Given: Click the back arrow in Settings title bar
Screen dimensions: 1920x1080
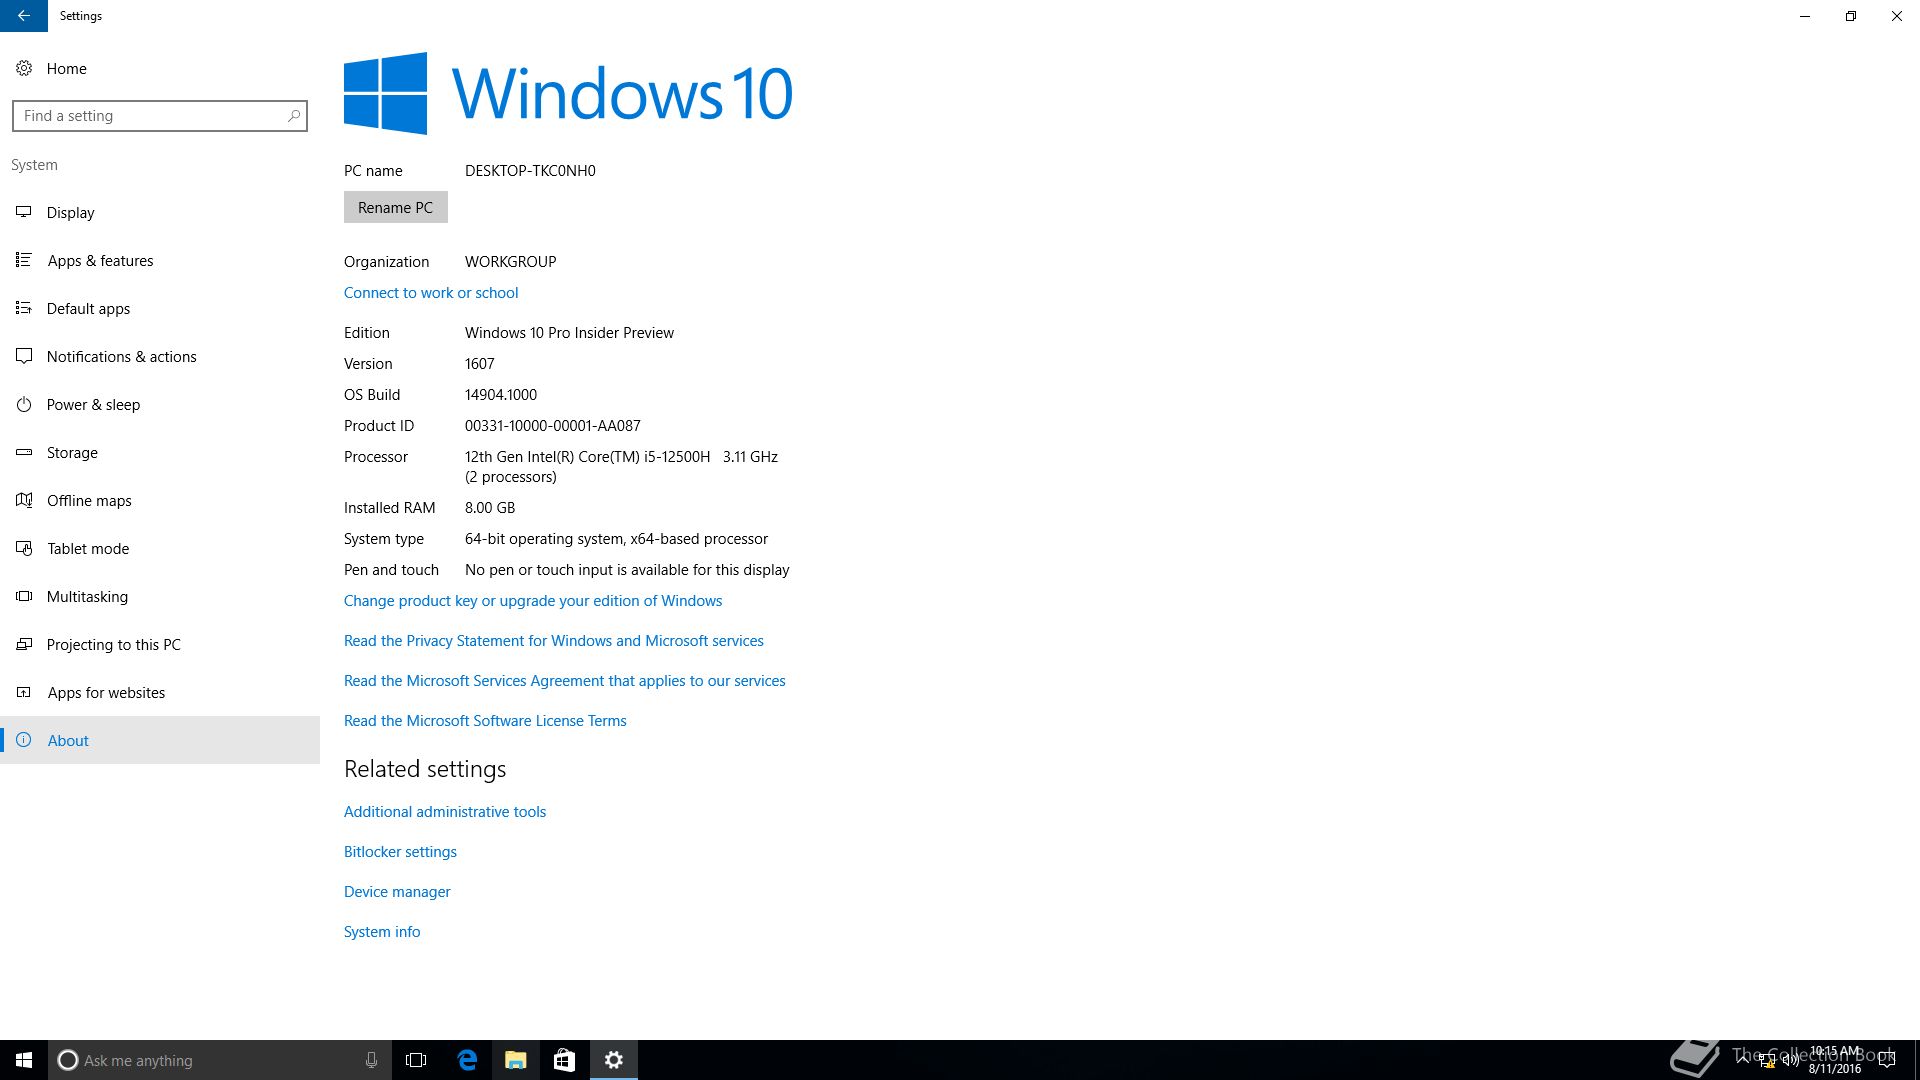Looking at the screenshot, I should coord(24,16).
